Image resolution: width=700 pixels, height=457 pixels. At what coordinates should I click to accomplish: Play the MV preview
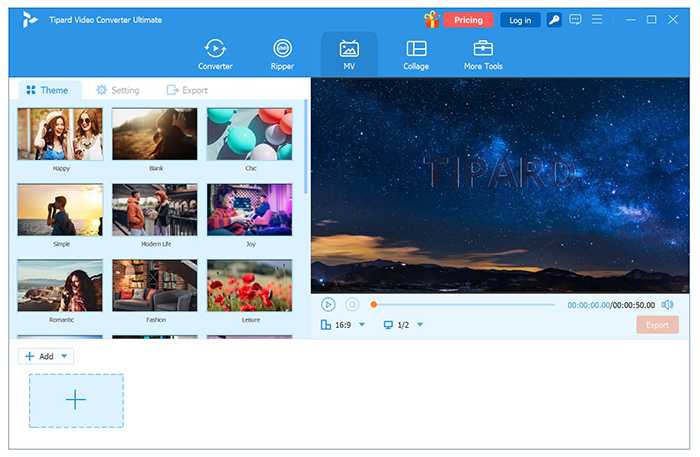pos(328,304)
